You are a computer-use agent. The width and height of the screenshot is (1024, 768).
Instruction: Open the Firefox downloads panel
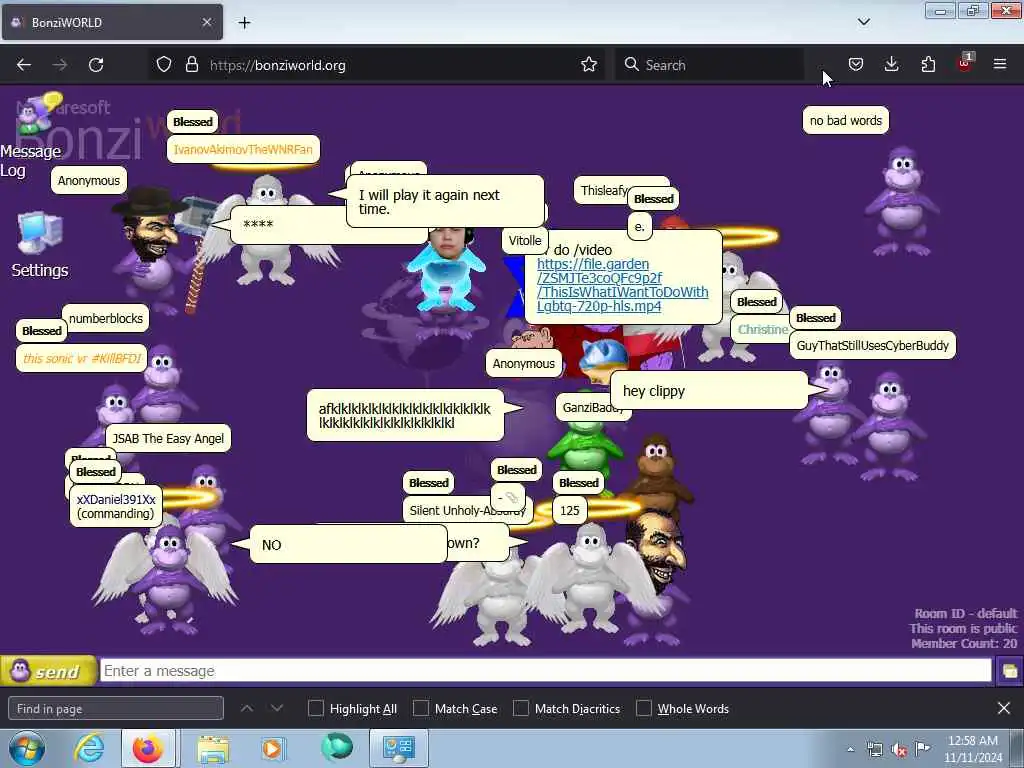click(891, 65)
